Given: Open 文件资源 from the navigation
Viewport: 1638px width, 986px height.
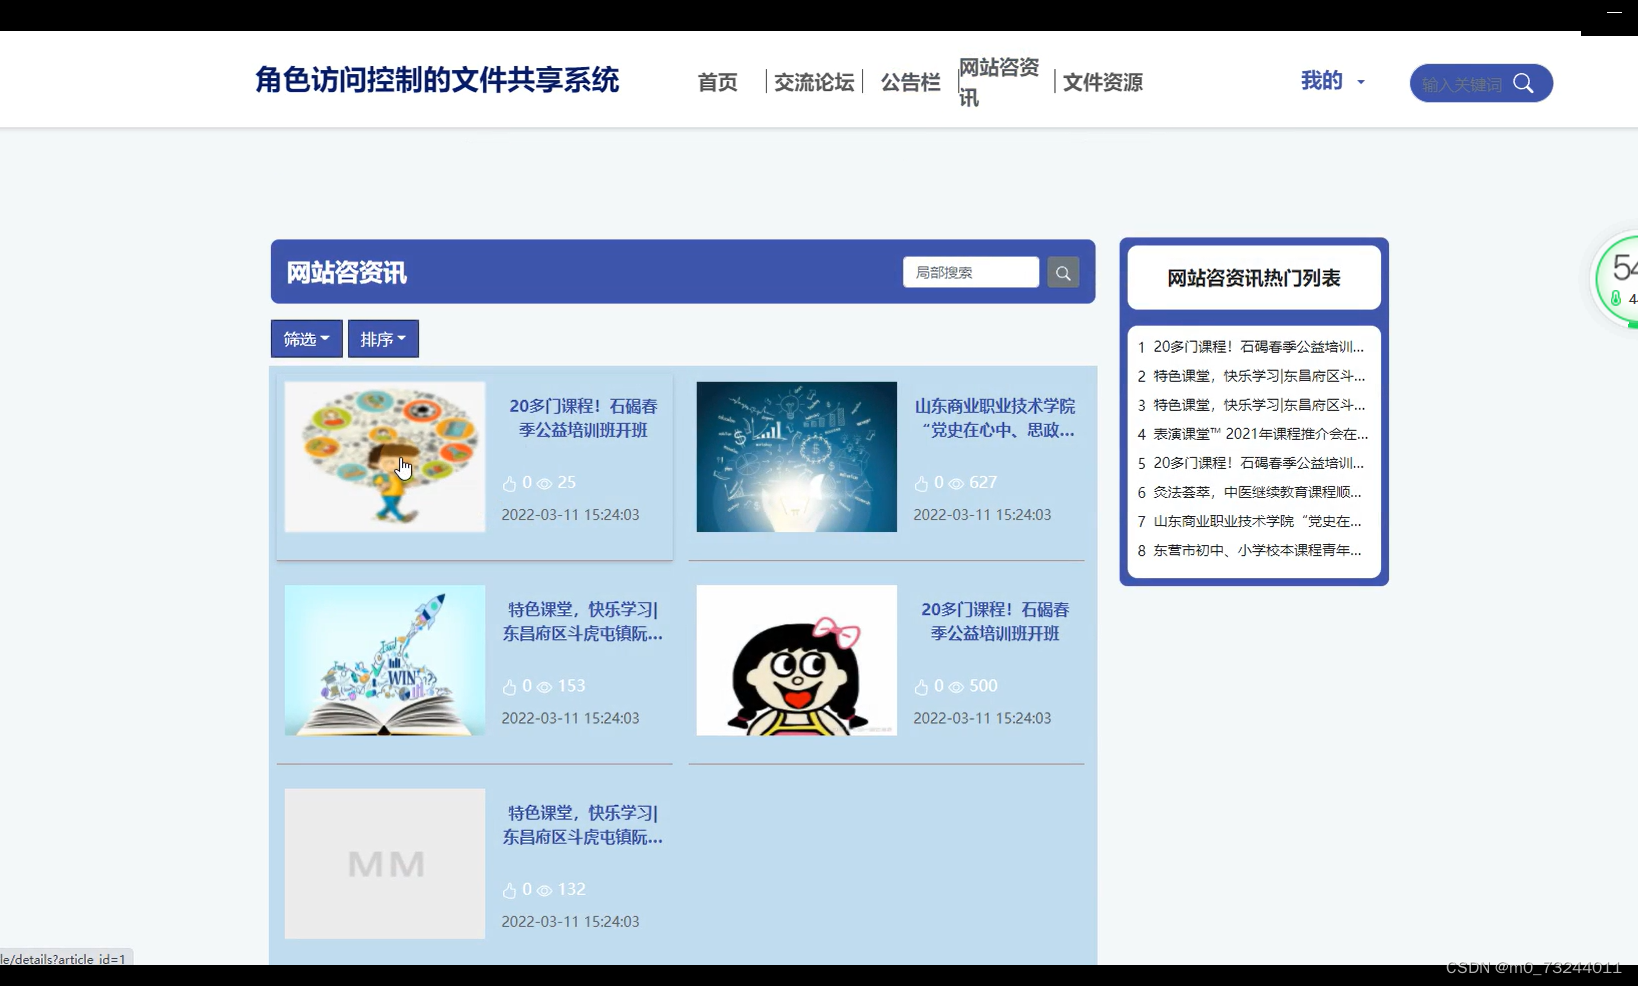Looking at the screenshot, I should [x=1102, y=82].
